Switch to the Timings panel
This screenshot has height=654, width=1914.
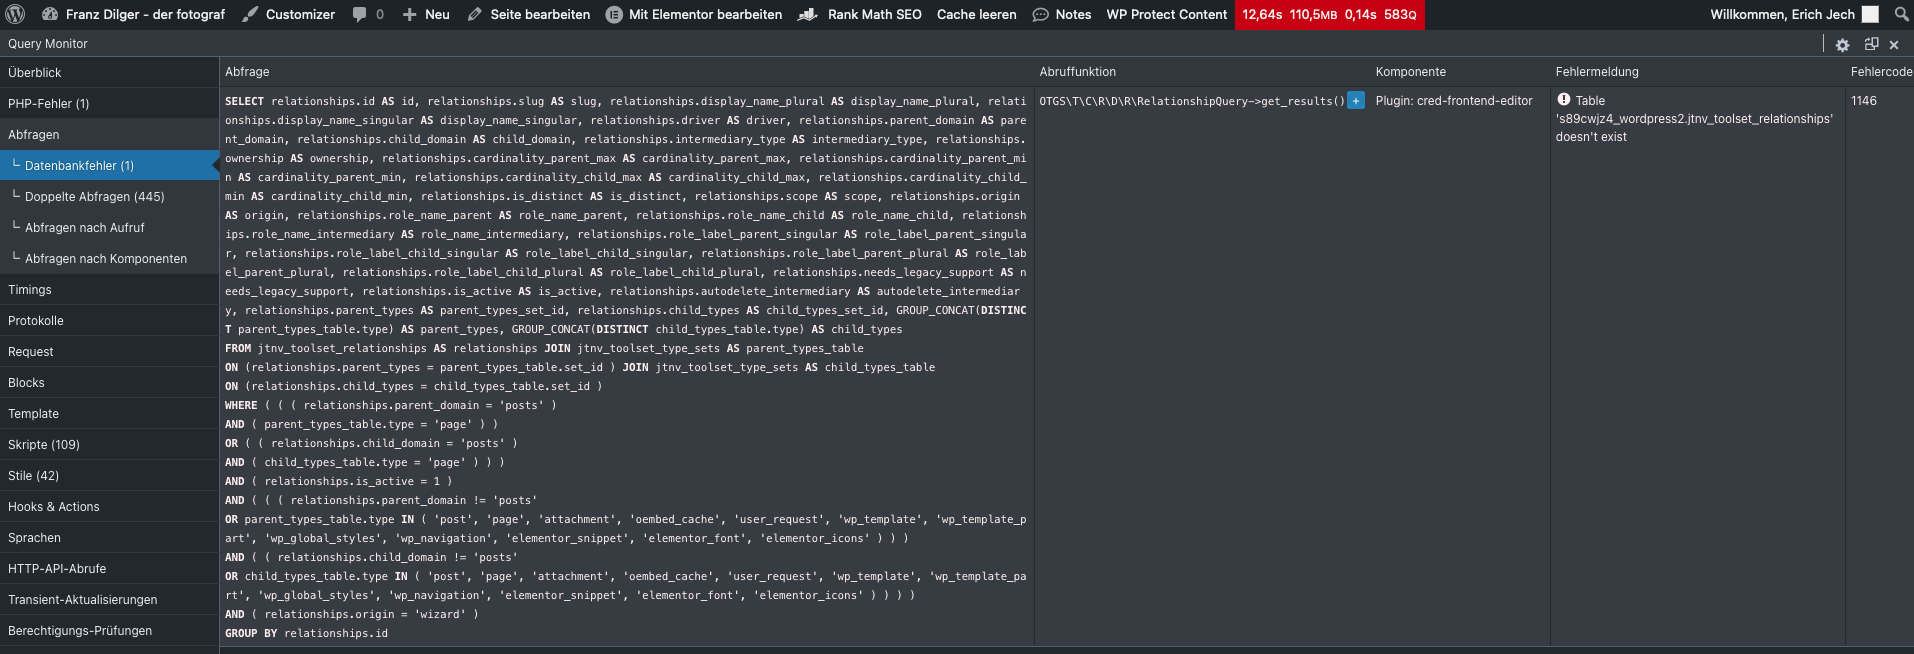[109, 289]
